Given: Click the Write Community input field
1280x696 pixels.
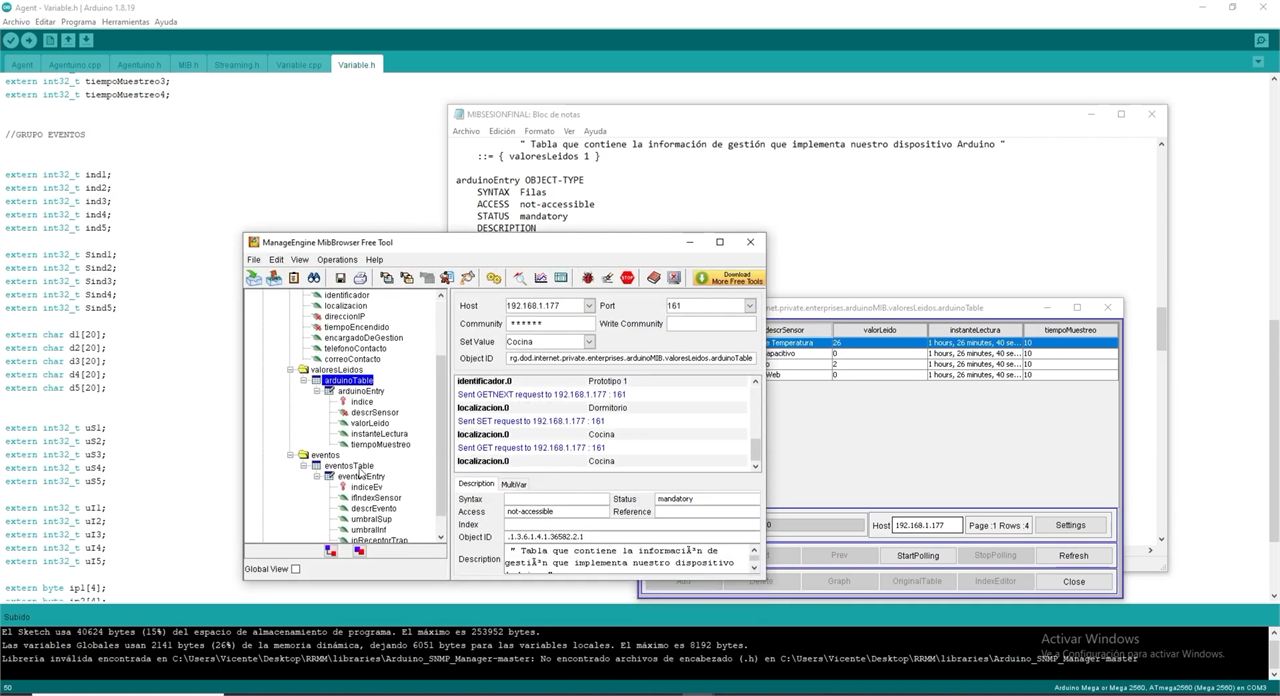Looking at the screenshot, I should pyautogui.click(x=711, y=324).
